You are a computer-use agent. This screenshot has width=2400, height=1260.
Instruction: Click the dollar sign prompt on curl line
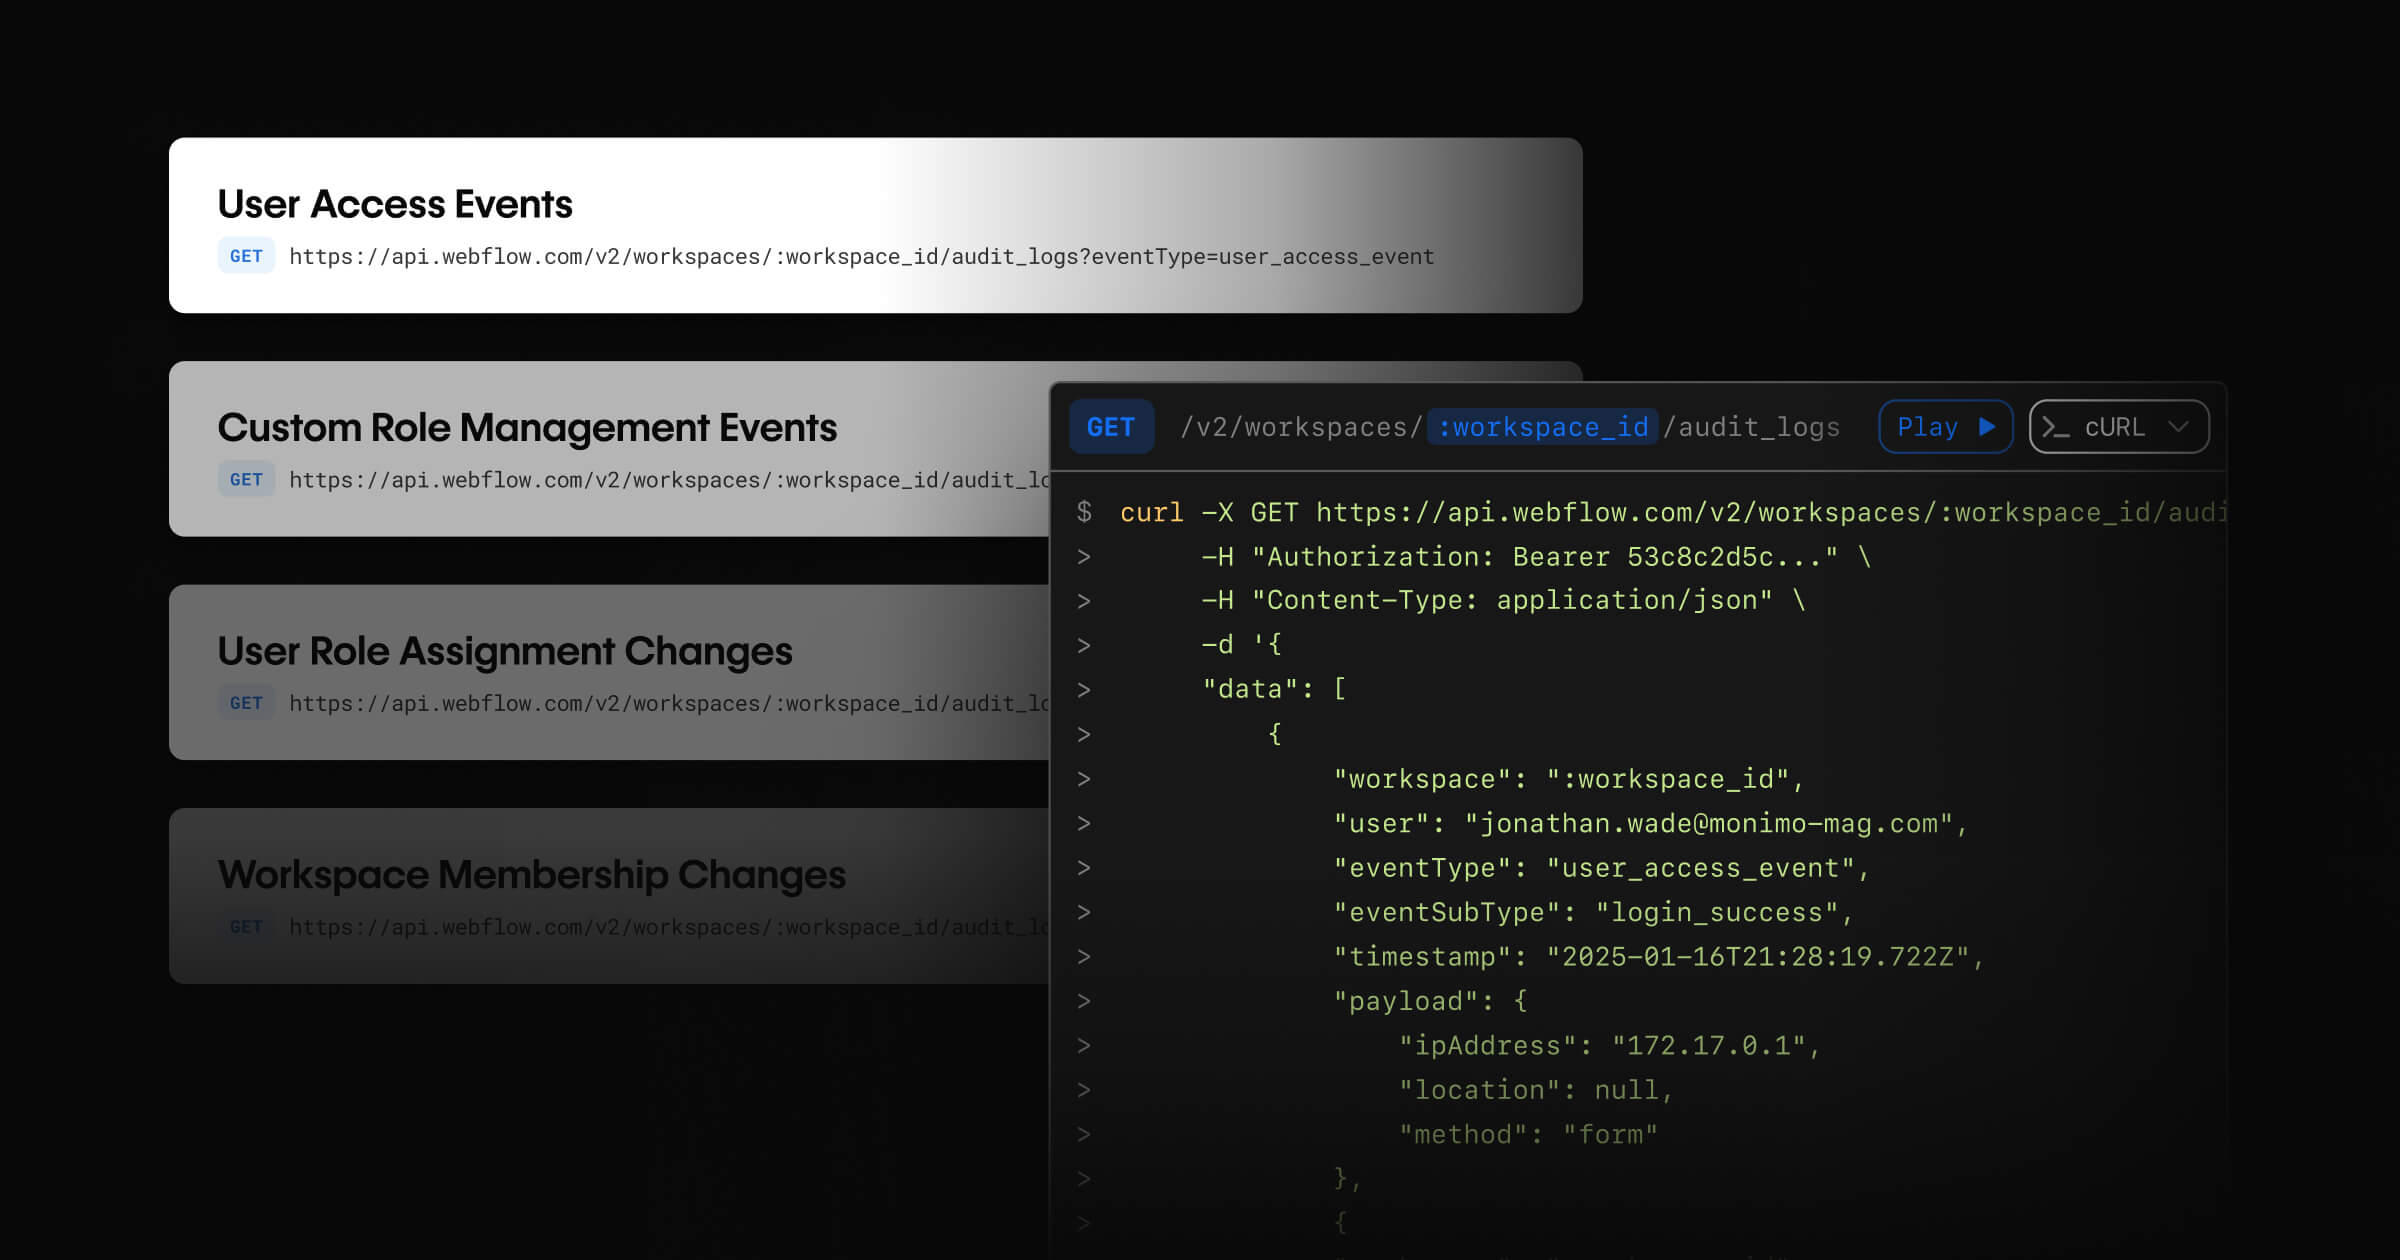[x=1084, y=512]
